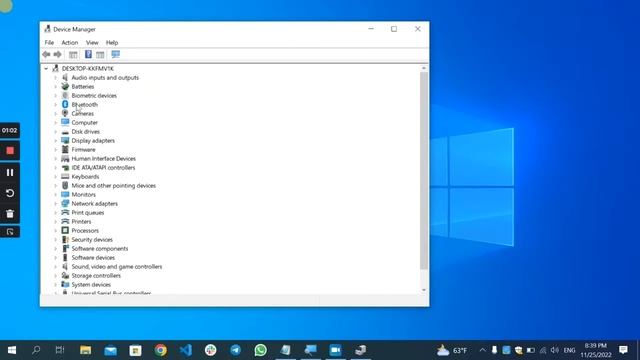Open the File menu

tap(49, 42)
